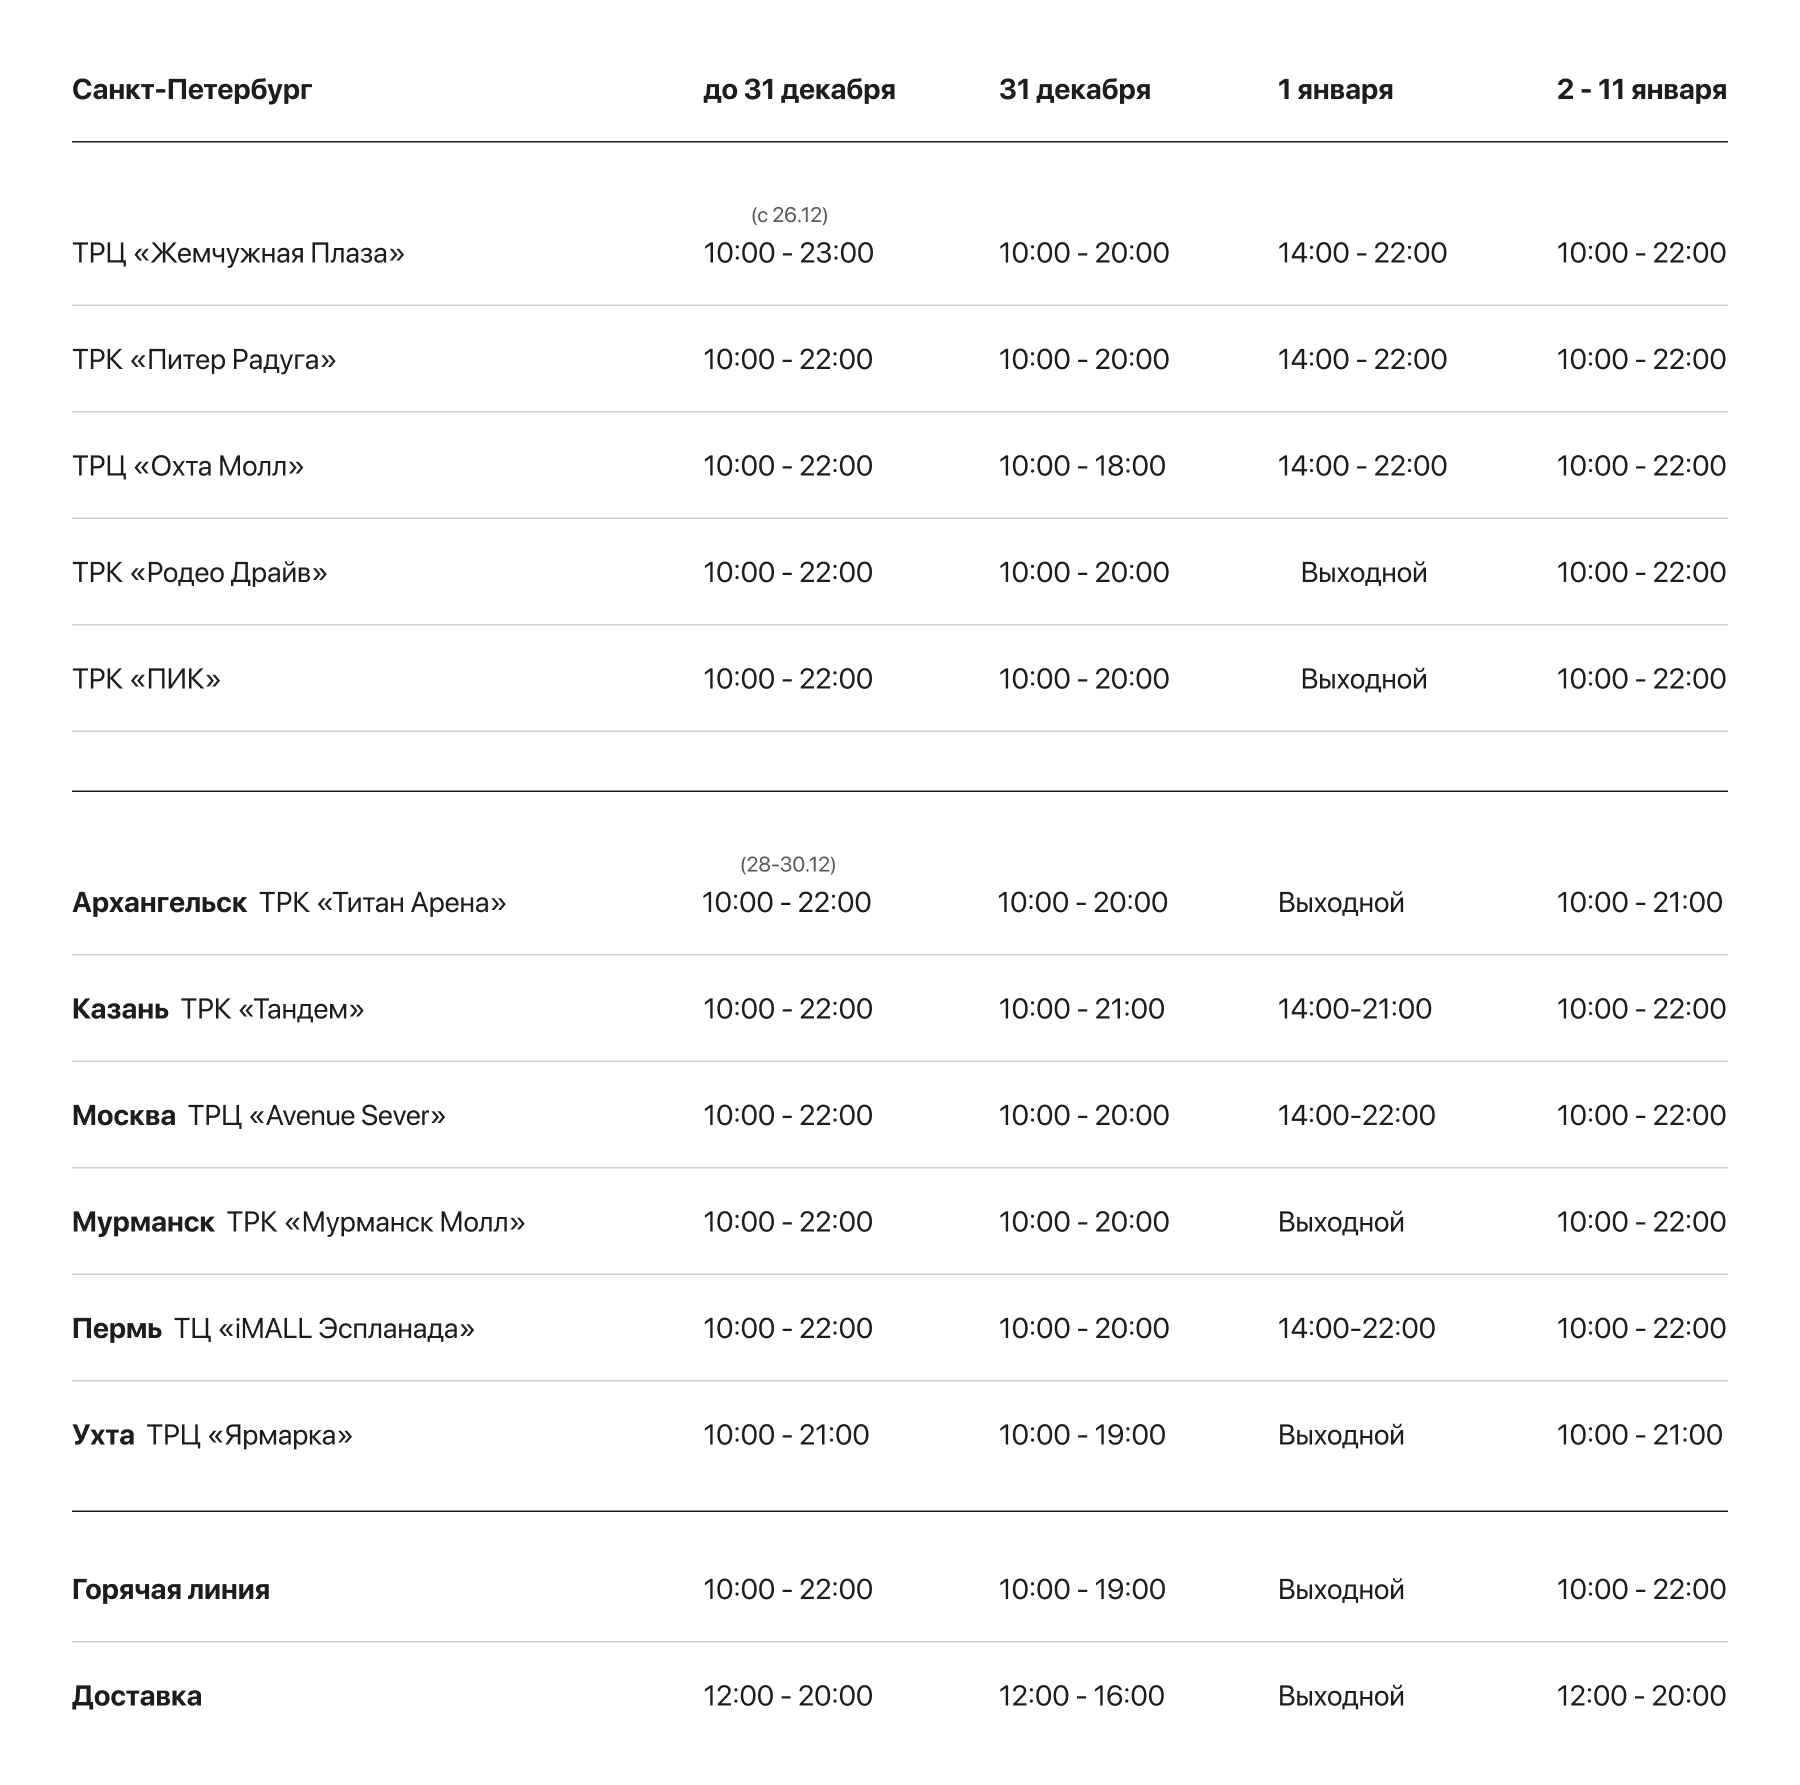Click the «31 декабря» column header
Viewport: 1800px width, 1785px height.
tap(1074, 90)
